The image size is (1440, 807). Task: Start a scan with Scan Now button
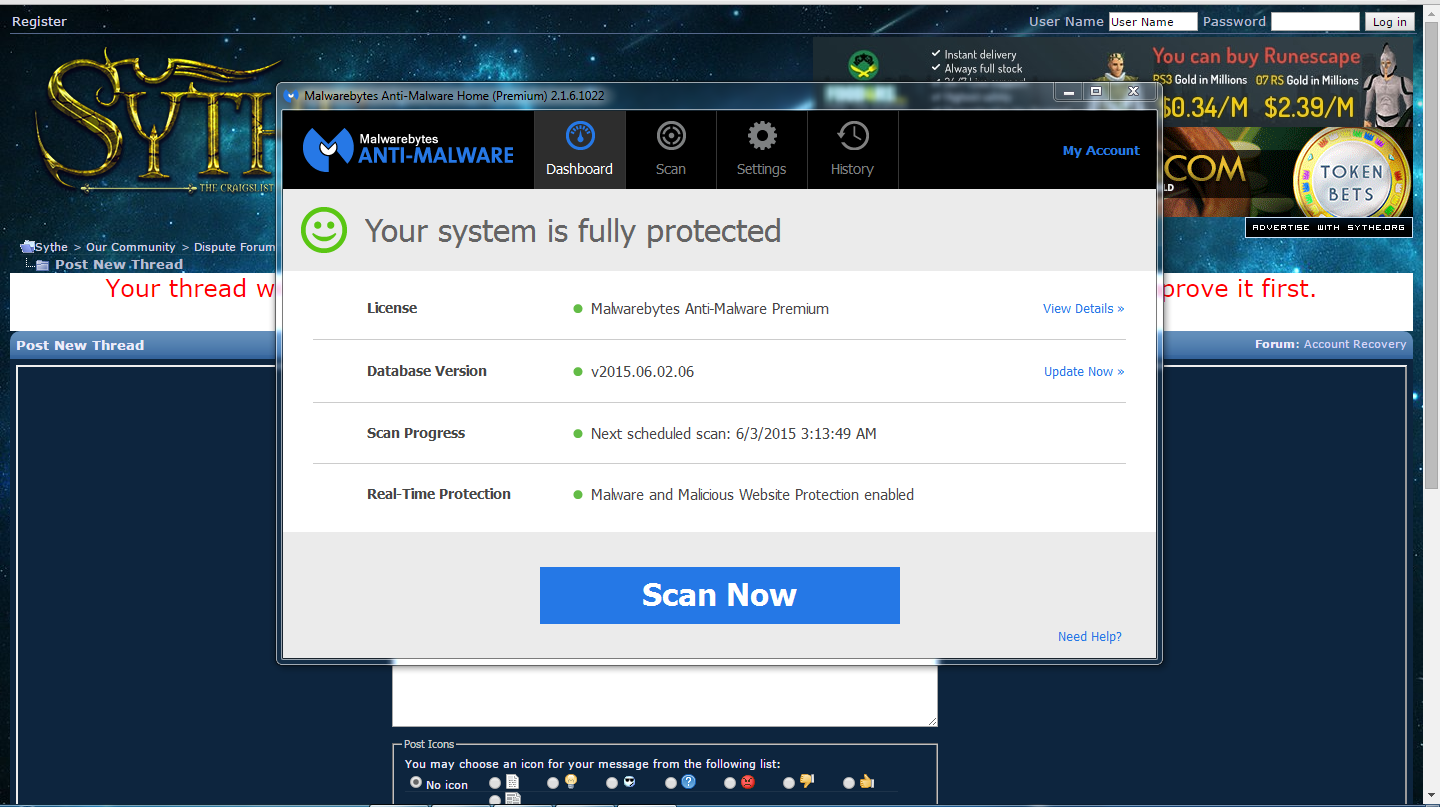(x=720, y=595)
